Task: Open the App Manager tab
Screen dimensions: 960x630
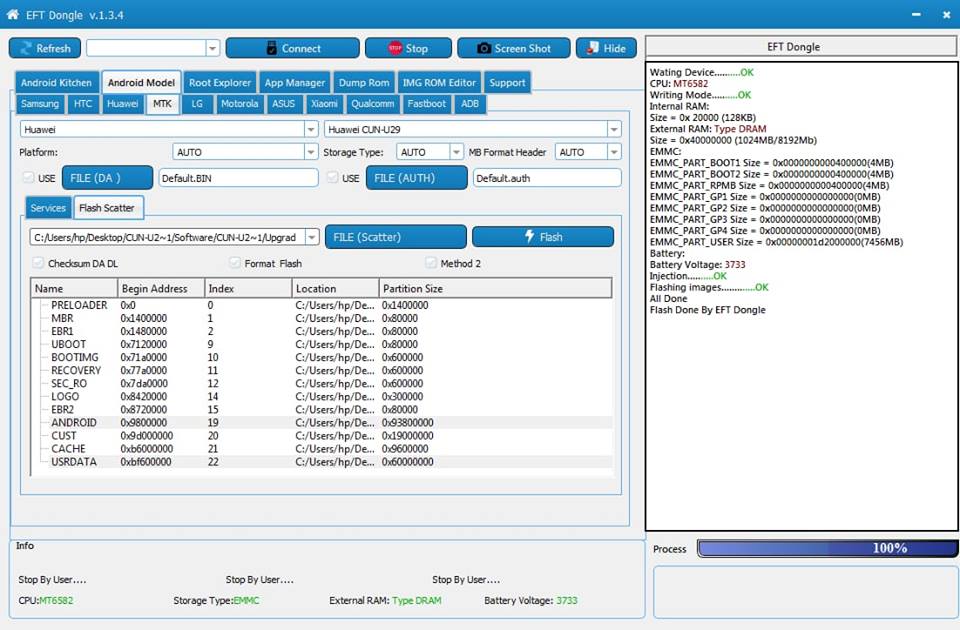Action: click(294, 83)
